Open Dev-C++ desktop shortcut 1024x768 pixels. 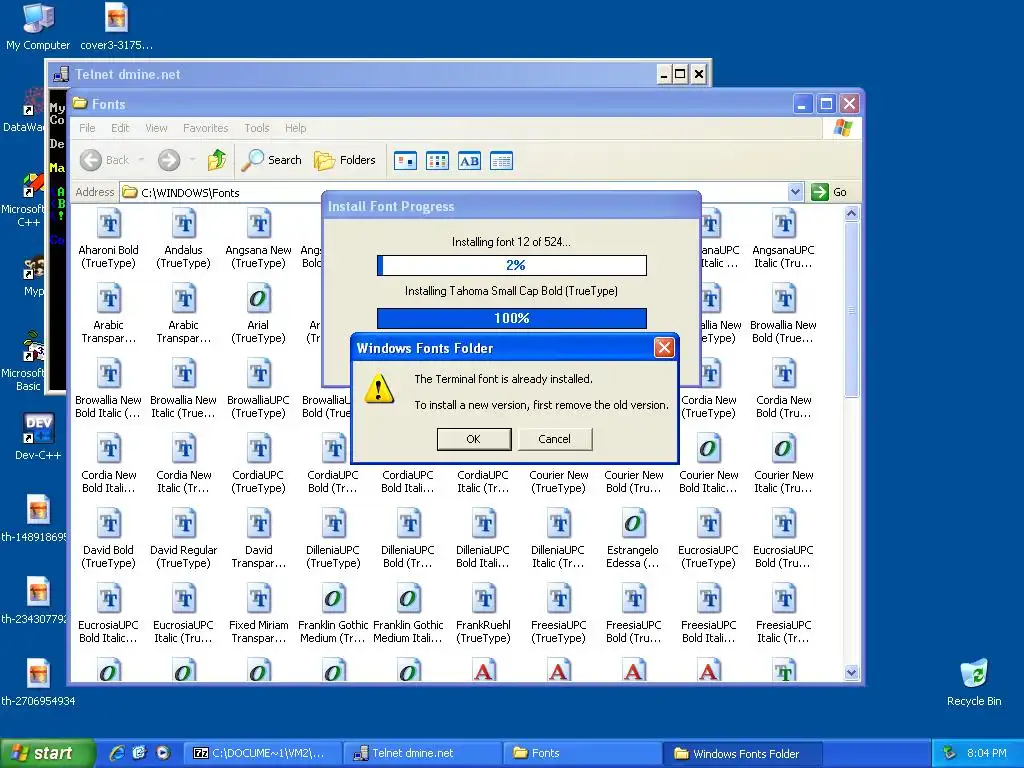38,437
